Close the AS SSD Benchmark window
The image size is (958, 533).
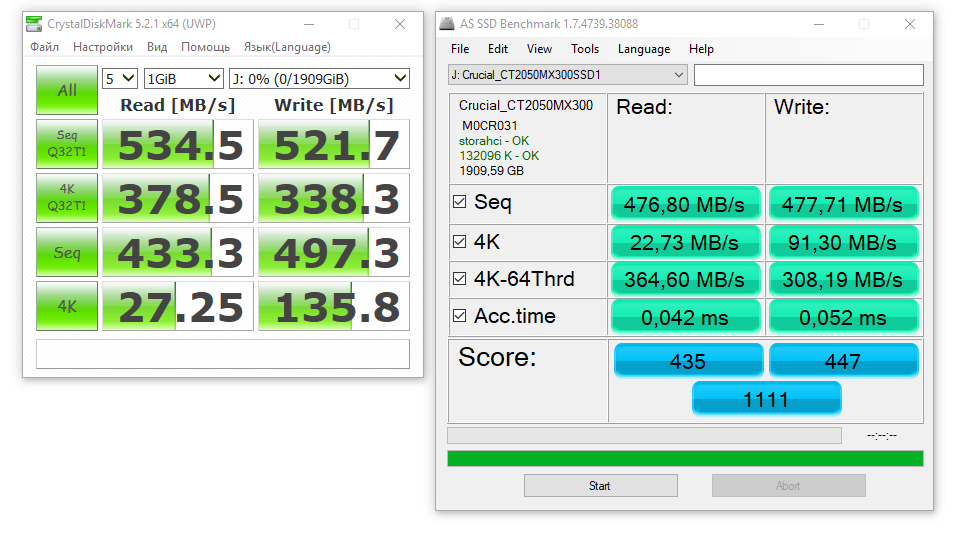910,24
